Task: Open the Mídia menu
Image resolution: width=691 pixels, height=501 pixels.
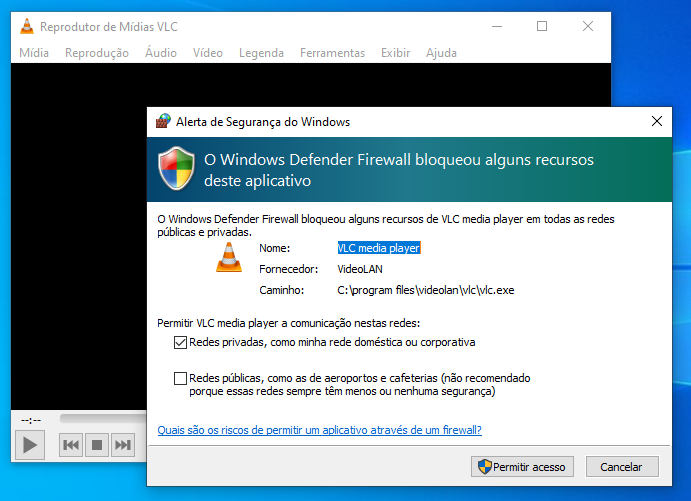Action: point(34,53)
